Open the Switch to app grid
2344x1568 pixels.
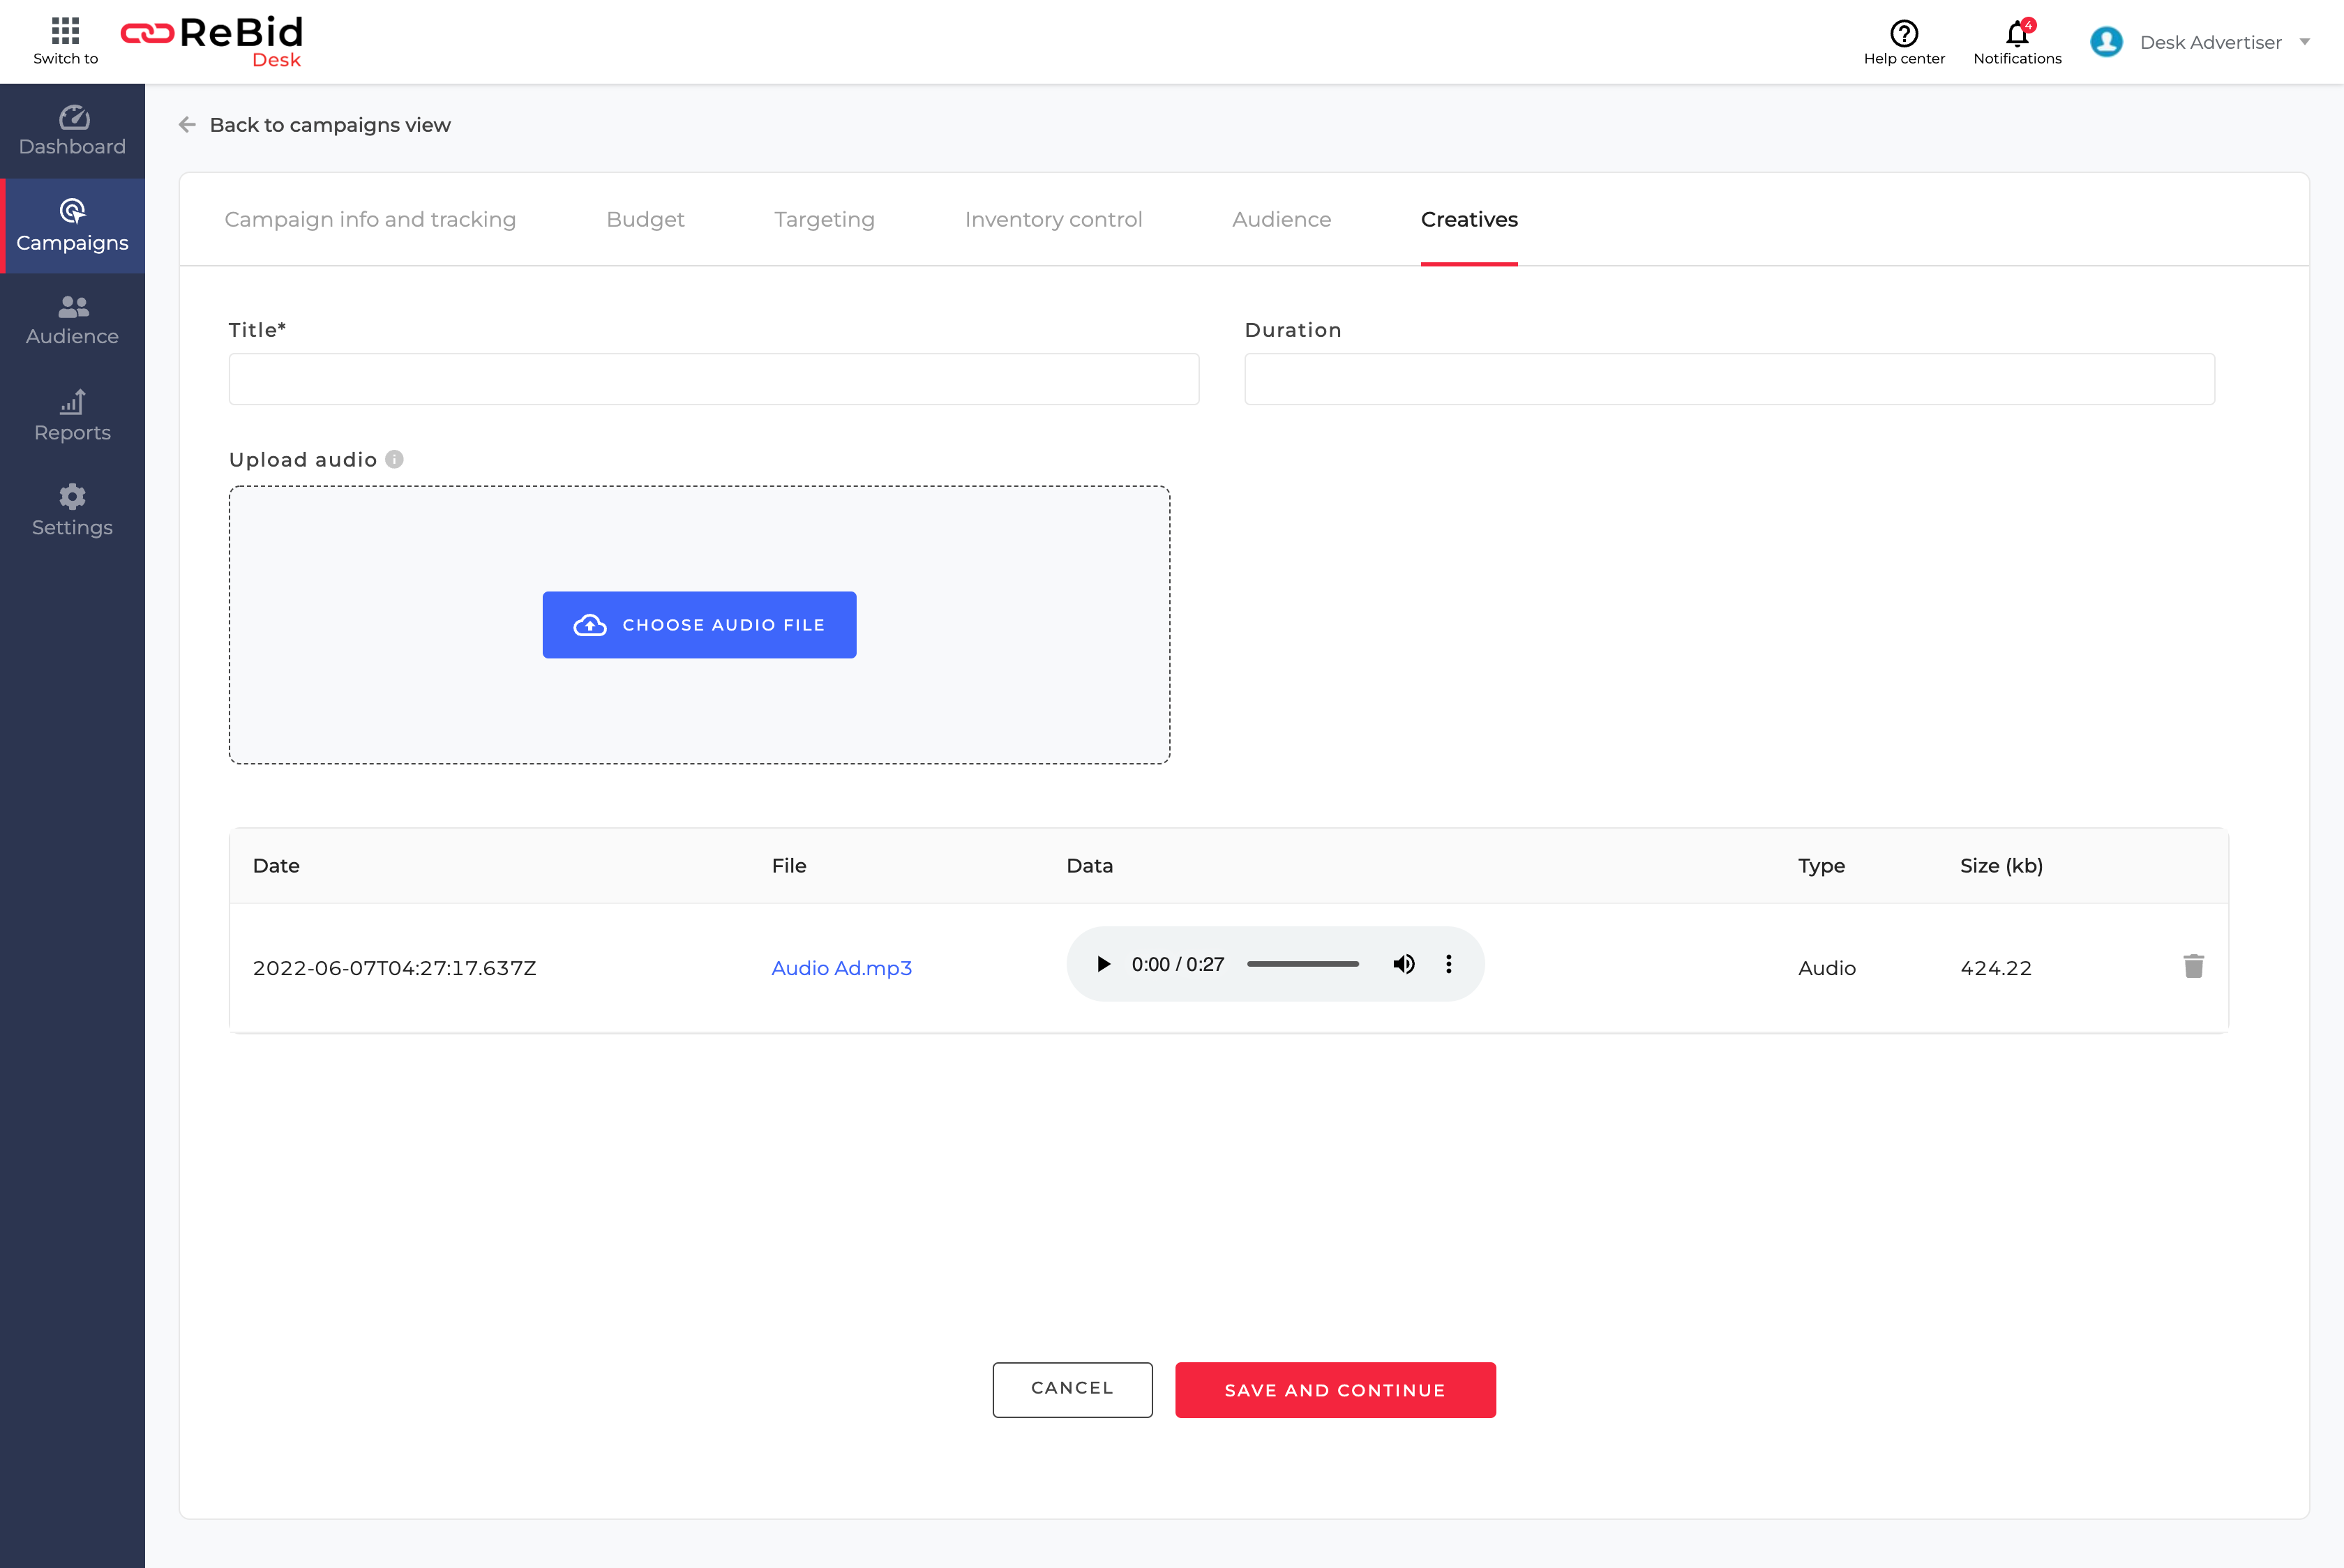point(65,41)
